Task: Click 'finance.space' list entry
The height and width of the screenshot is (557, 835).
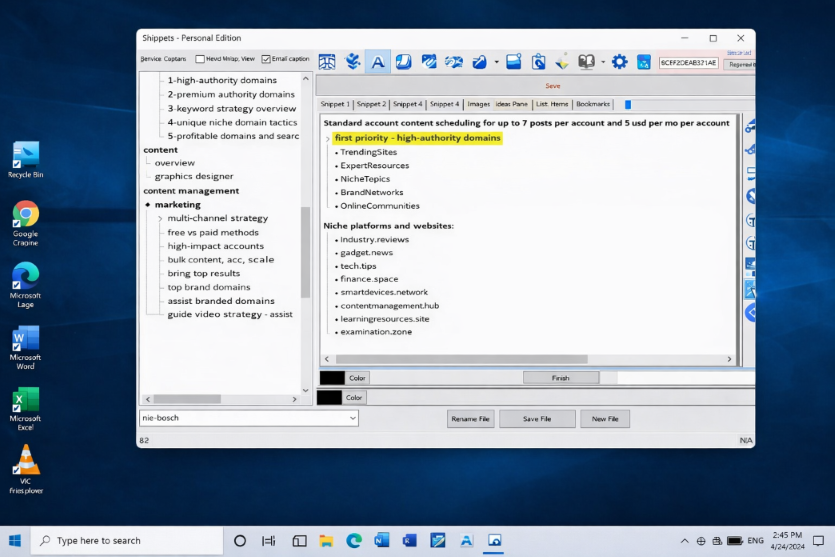Action: point(369,279)
